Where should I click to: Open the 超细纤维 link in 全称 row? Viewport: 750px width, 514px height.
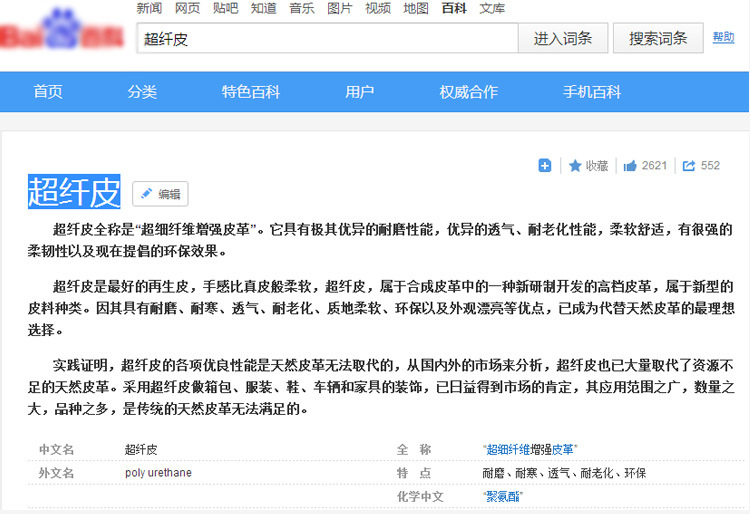tap(508, 449)
